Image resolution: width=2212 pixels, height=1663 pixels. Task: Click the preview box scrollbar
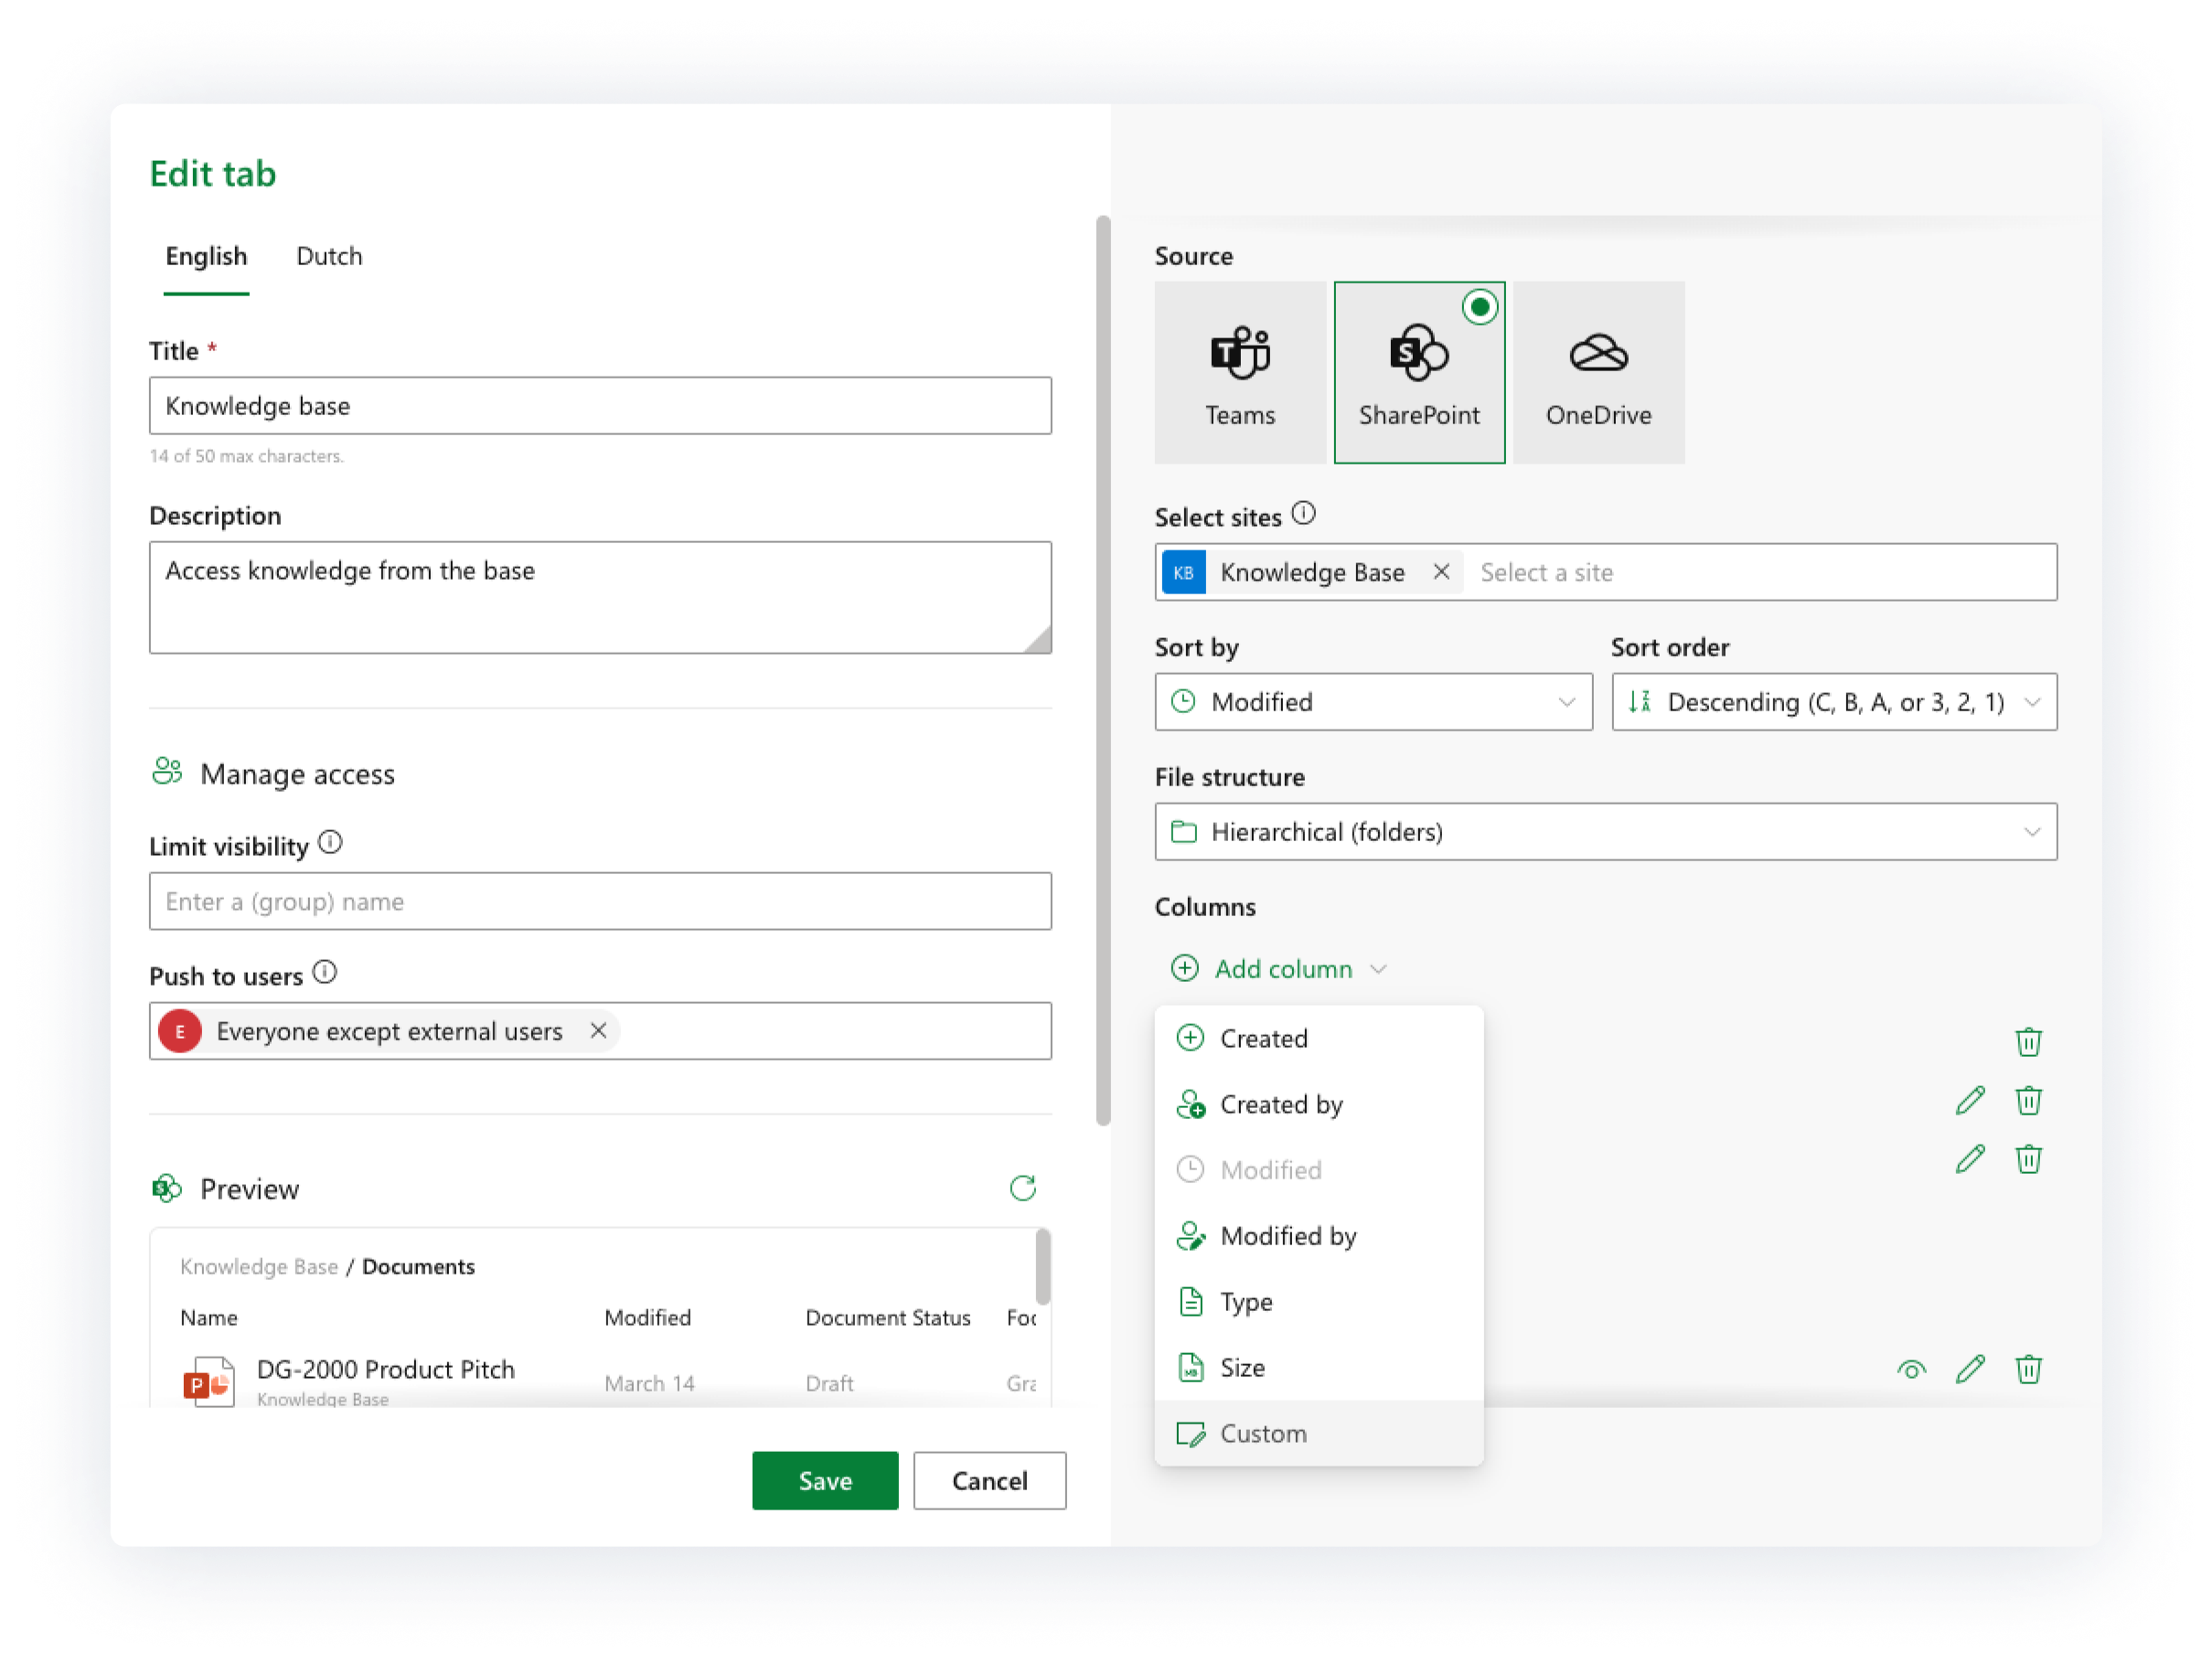pos(1043,1267)
